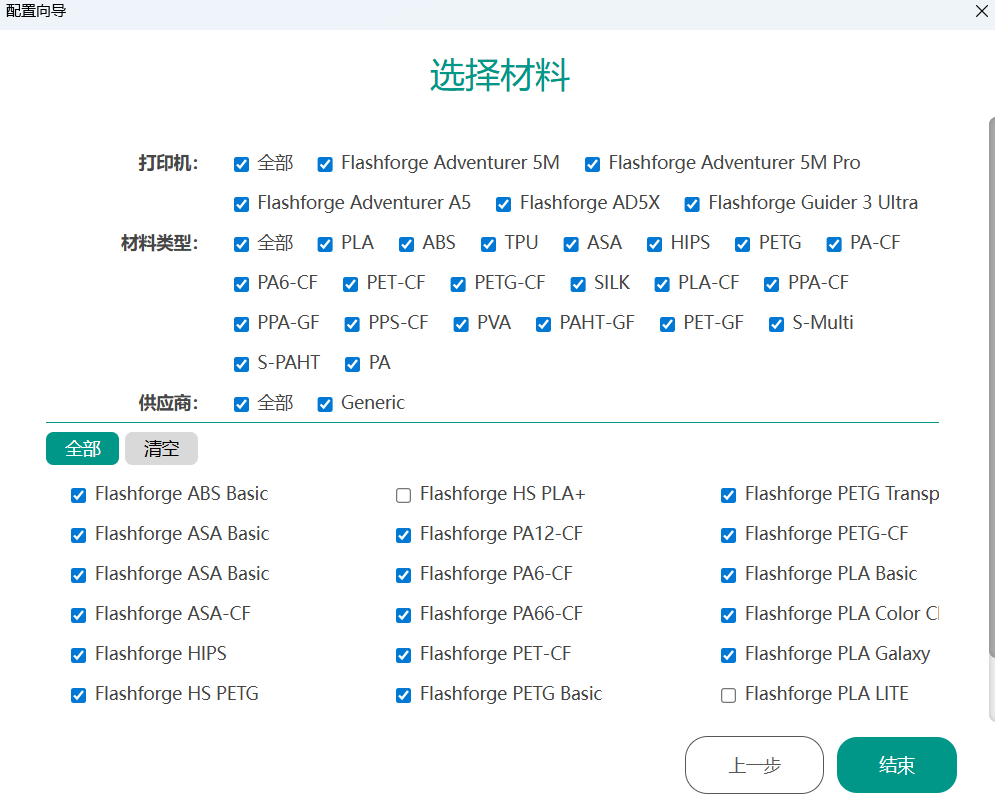Uncheck the PET-GF material type
This screenshot has height=805, width=995.
point(667,324)
